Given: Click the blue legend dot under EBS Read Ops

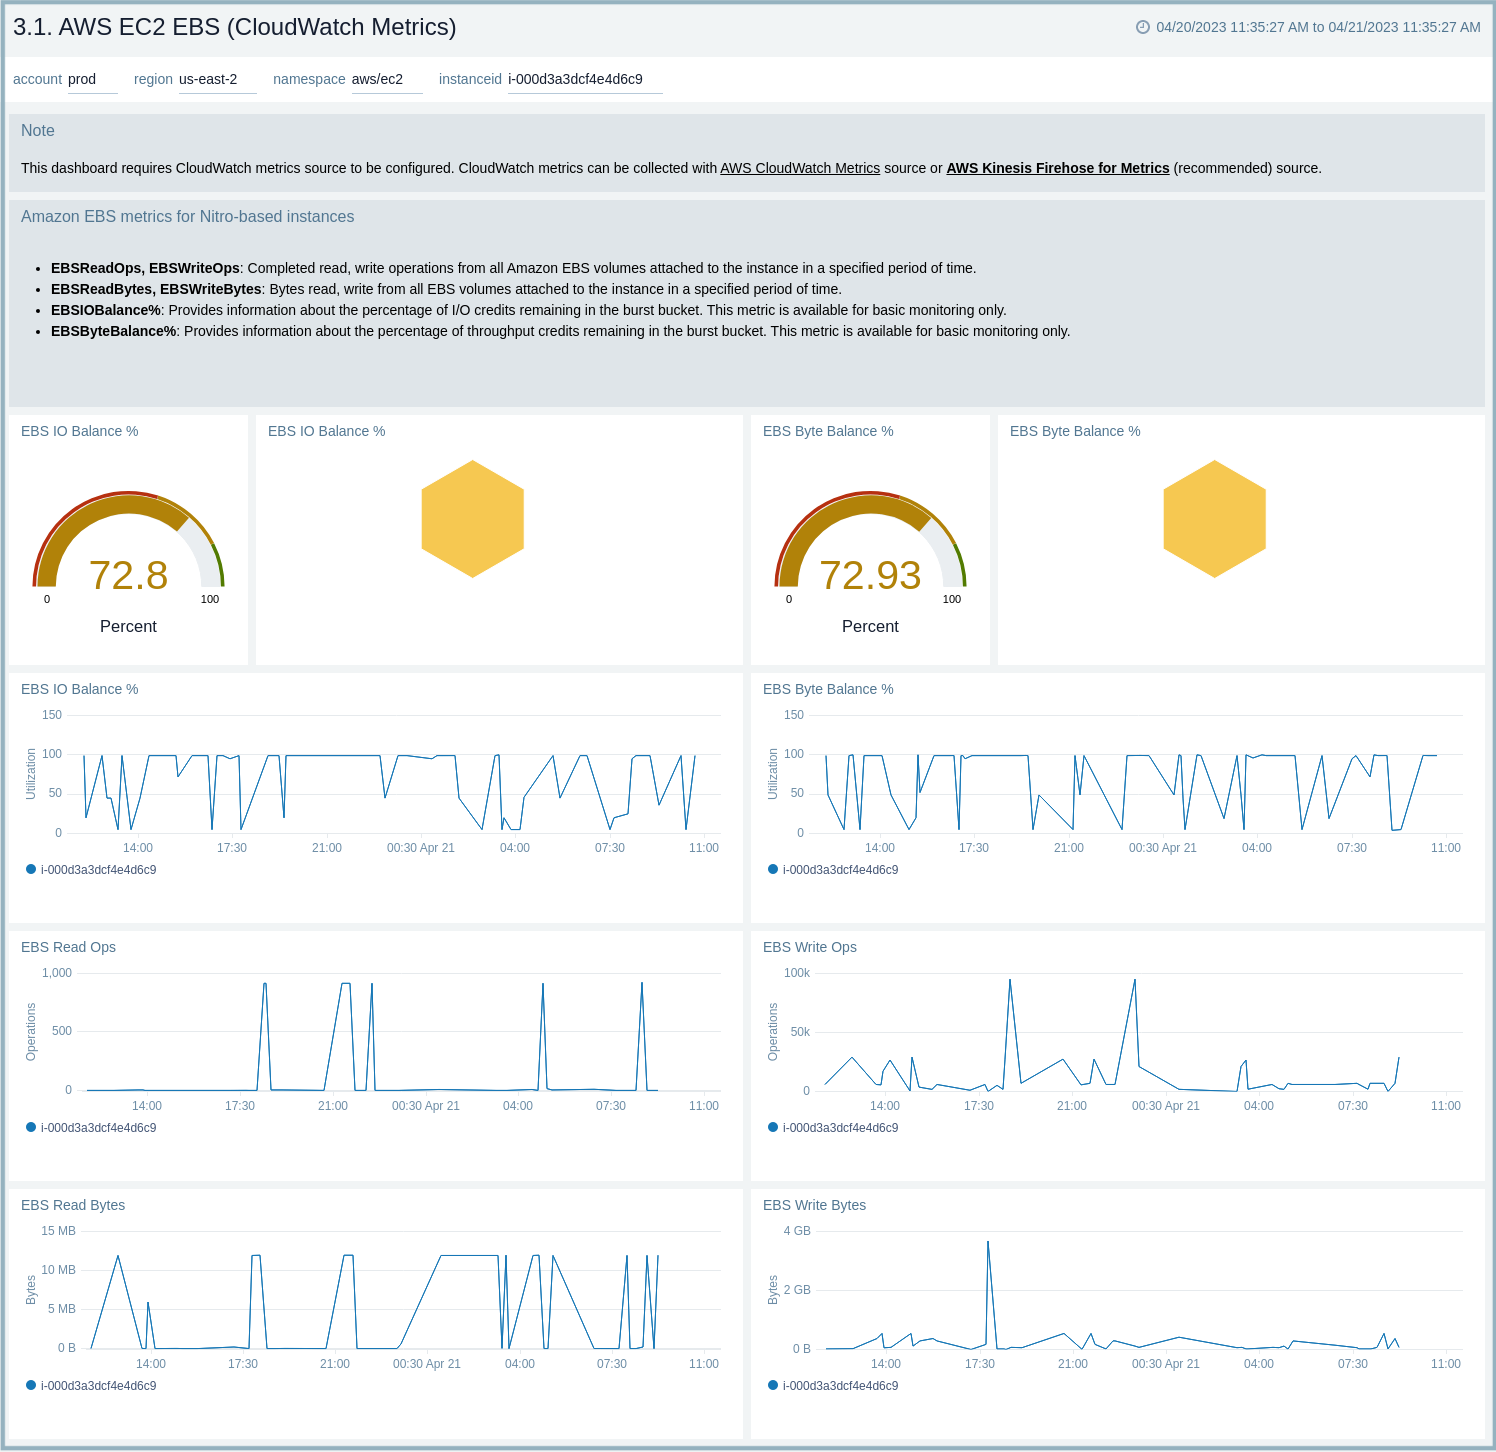Looking at the screenshot, I should pos(30,1127).
